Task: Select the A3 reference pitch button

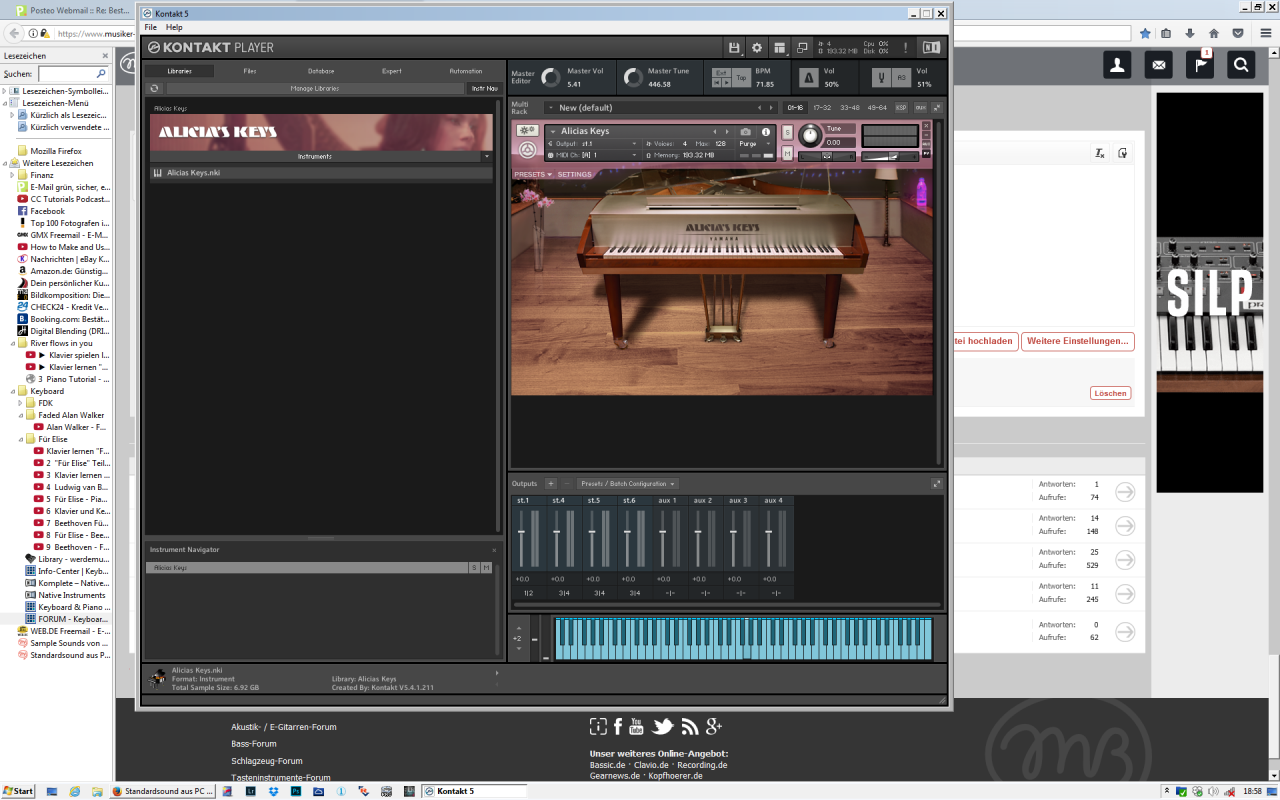Action: (x=901, y=77)
